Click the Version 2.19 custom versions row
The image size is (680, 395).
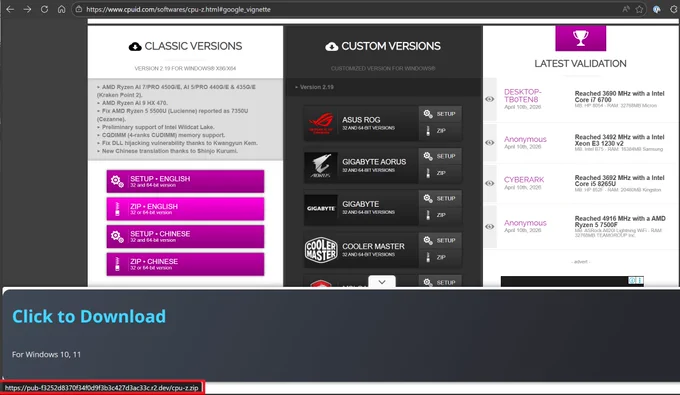click(383, 87)
